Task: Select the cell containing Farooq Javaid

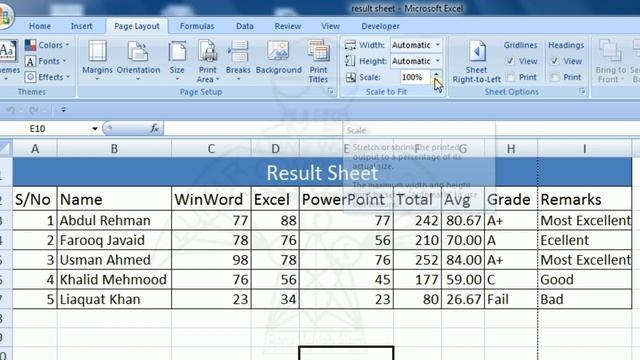Action: [x=114, y=240]
